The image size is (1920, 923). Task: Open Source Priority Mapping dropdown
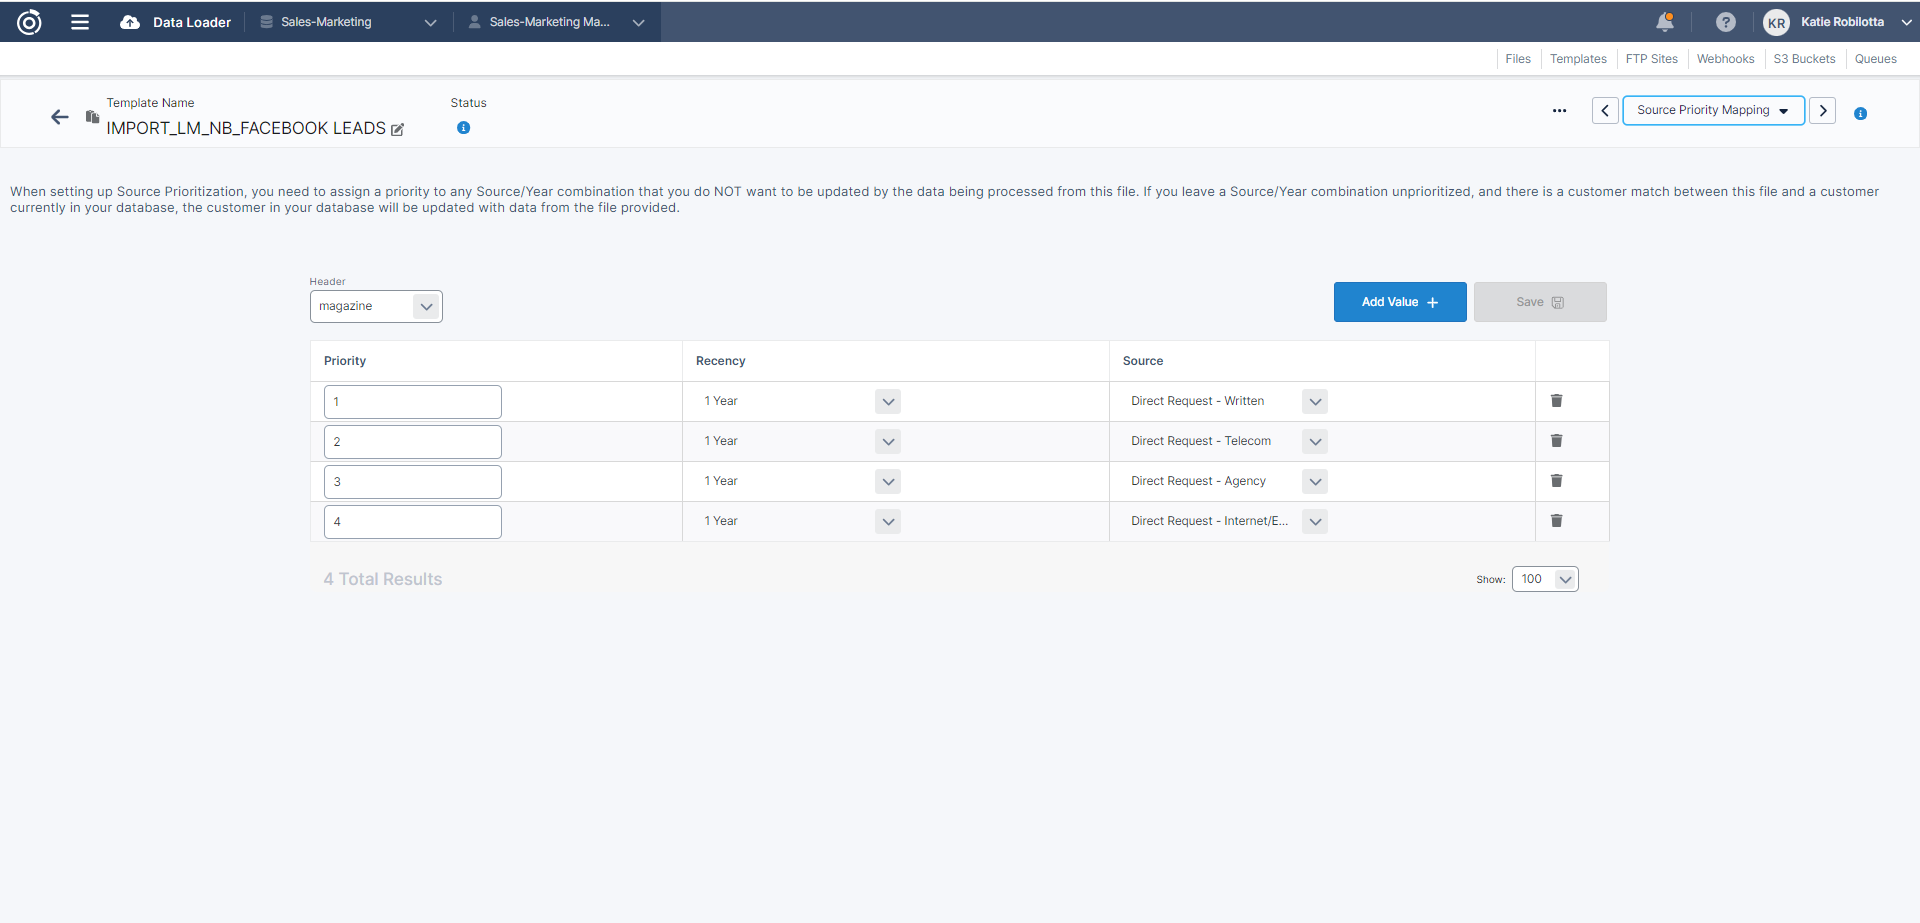pyautogui.click(x=1713, y=111)
